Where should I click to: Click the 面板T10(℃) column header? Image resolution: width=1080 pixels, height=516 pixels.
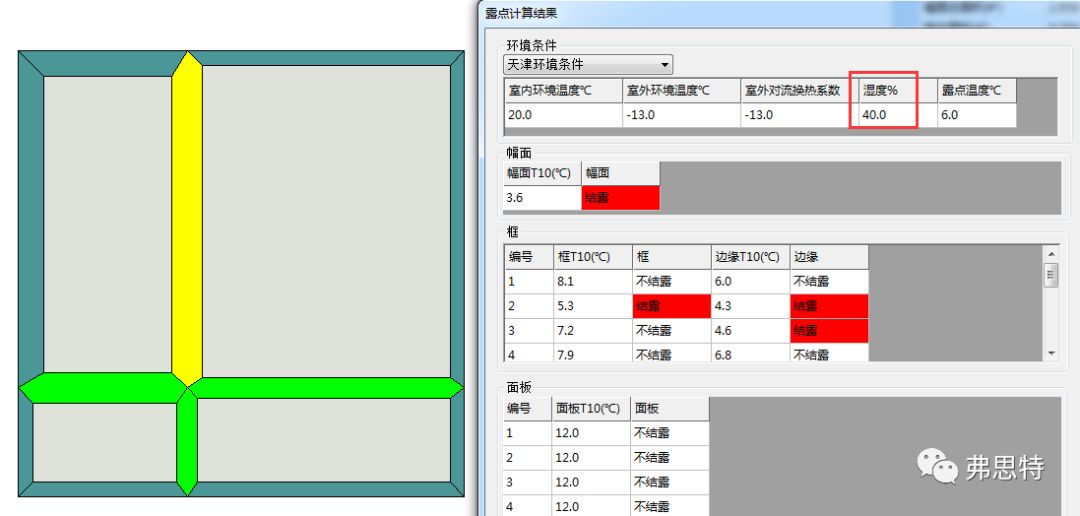(590, 408)
